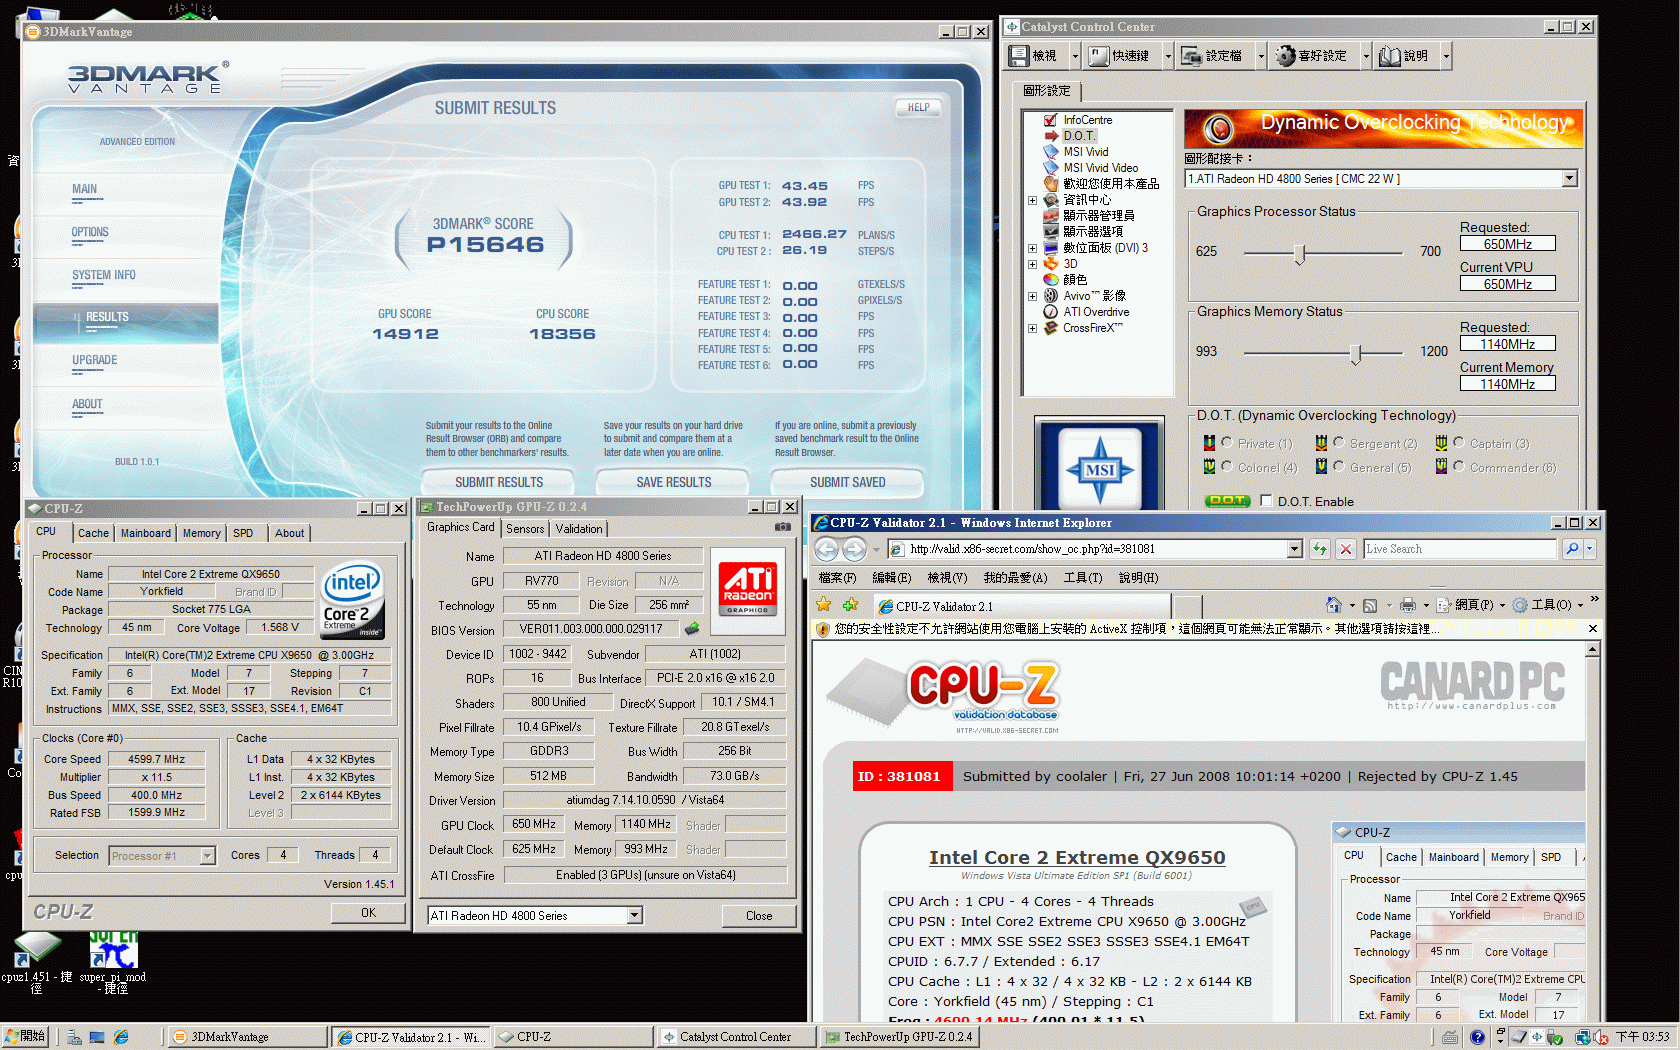This screenshot has width=1680, height=1050.
Task: Click SUBMIT SAVED in 3DMark Vantage
Action: [x=848, y=482]
